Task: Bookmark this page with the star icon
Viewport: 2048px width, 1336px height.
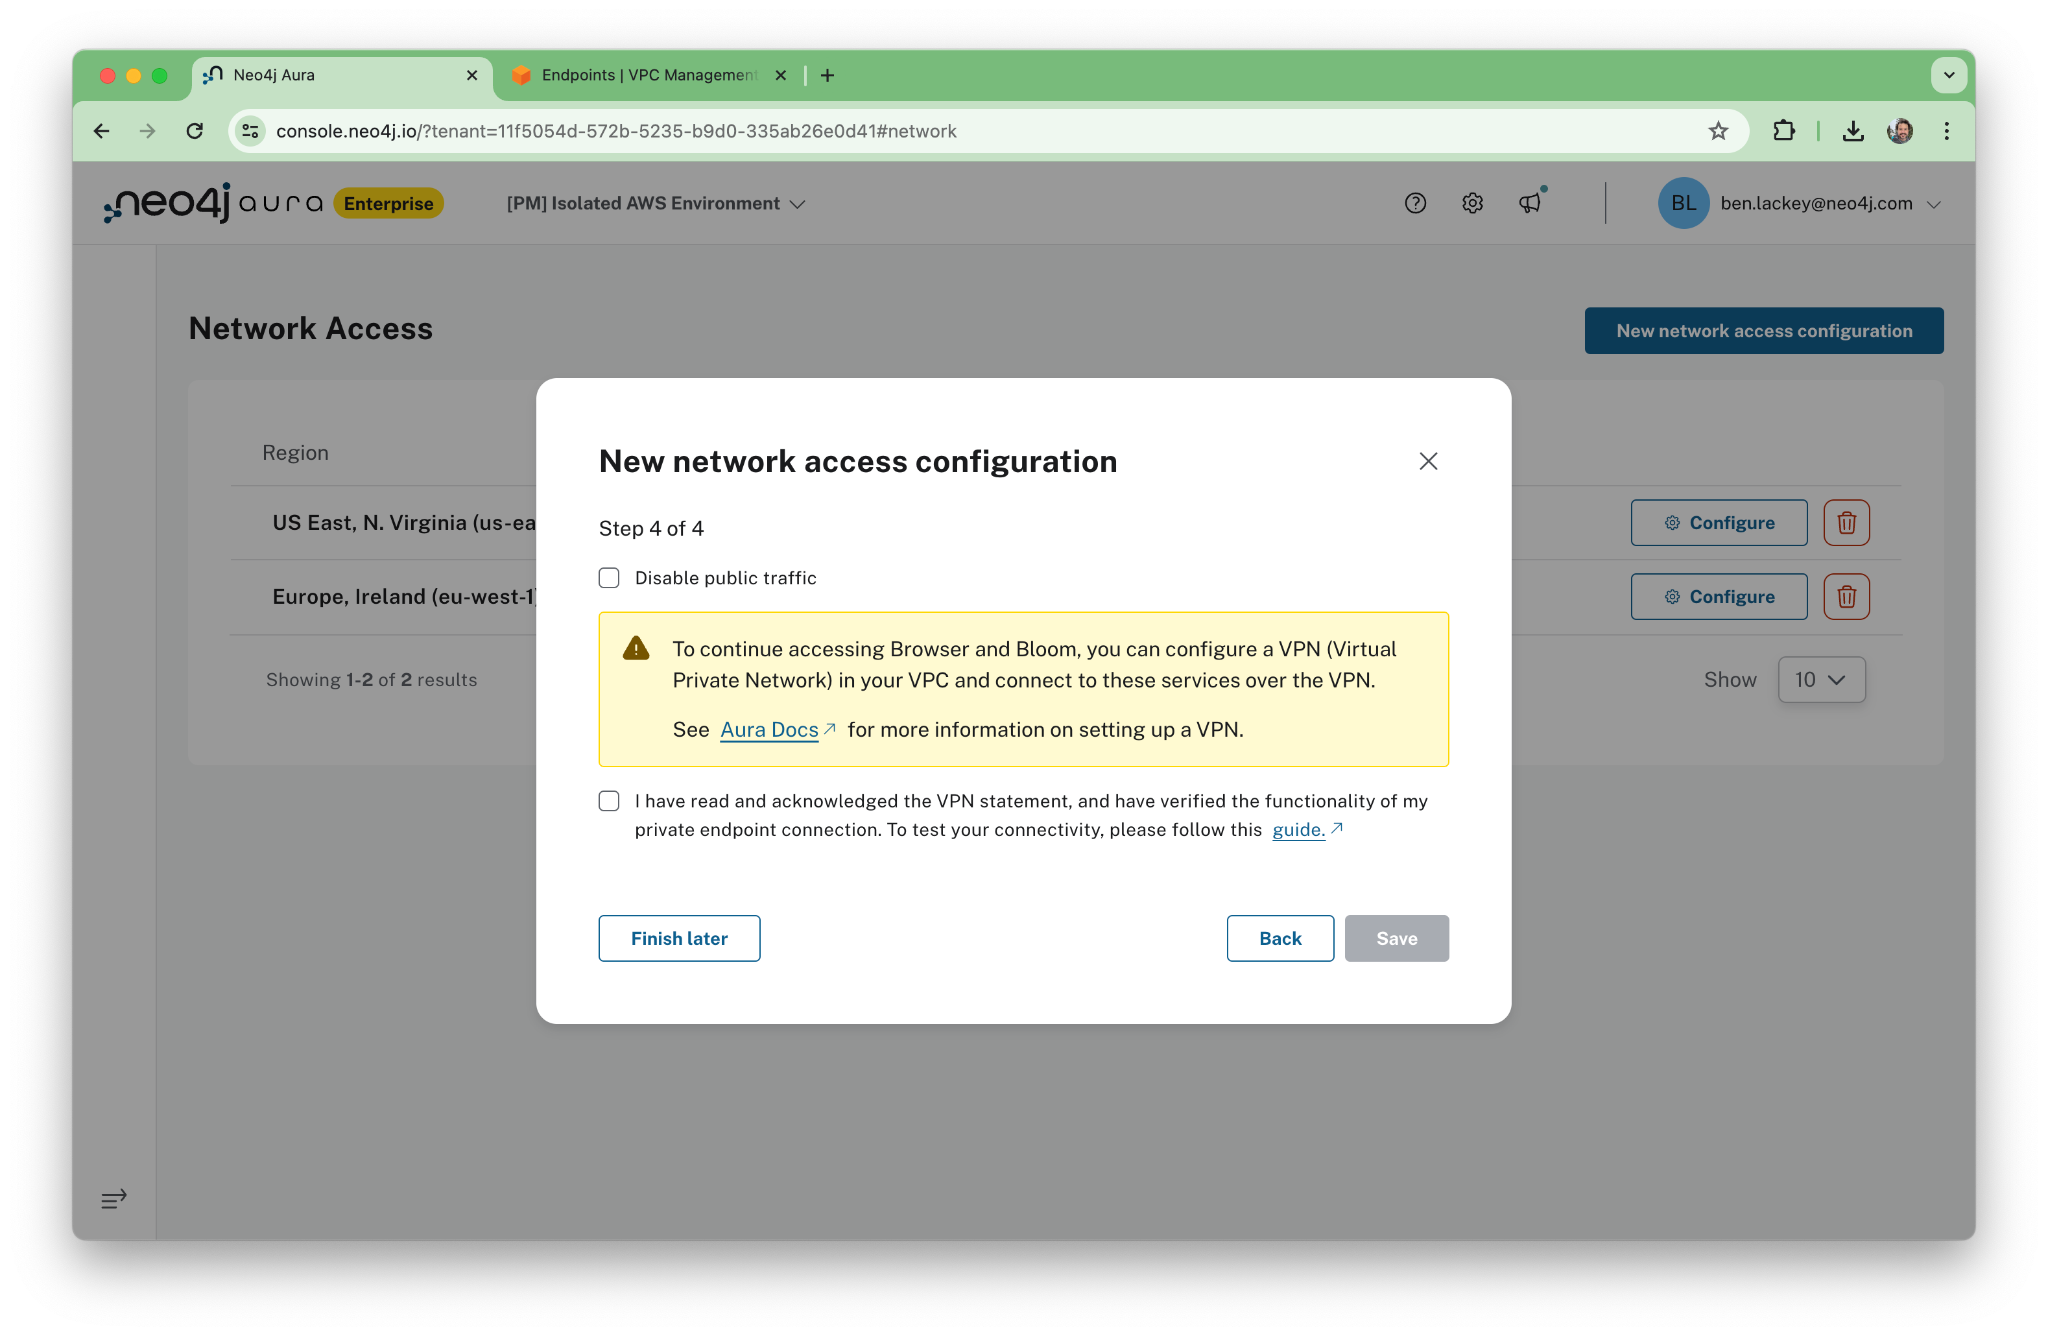Action: tap(1718, 131)
